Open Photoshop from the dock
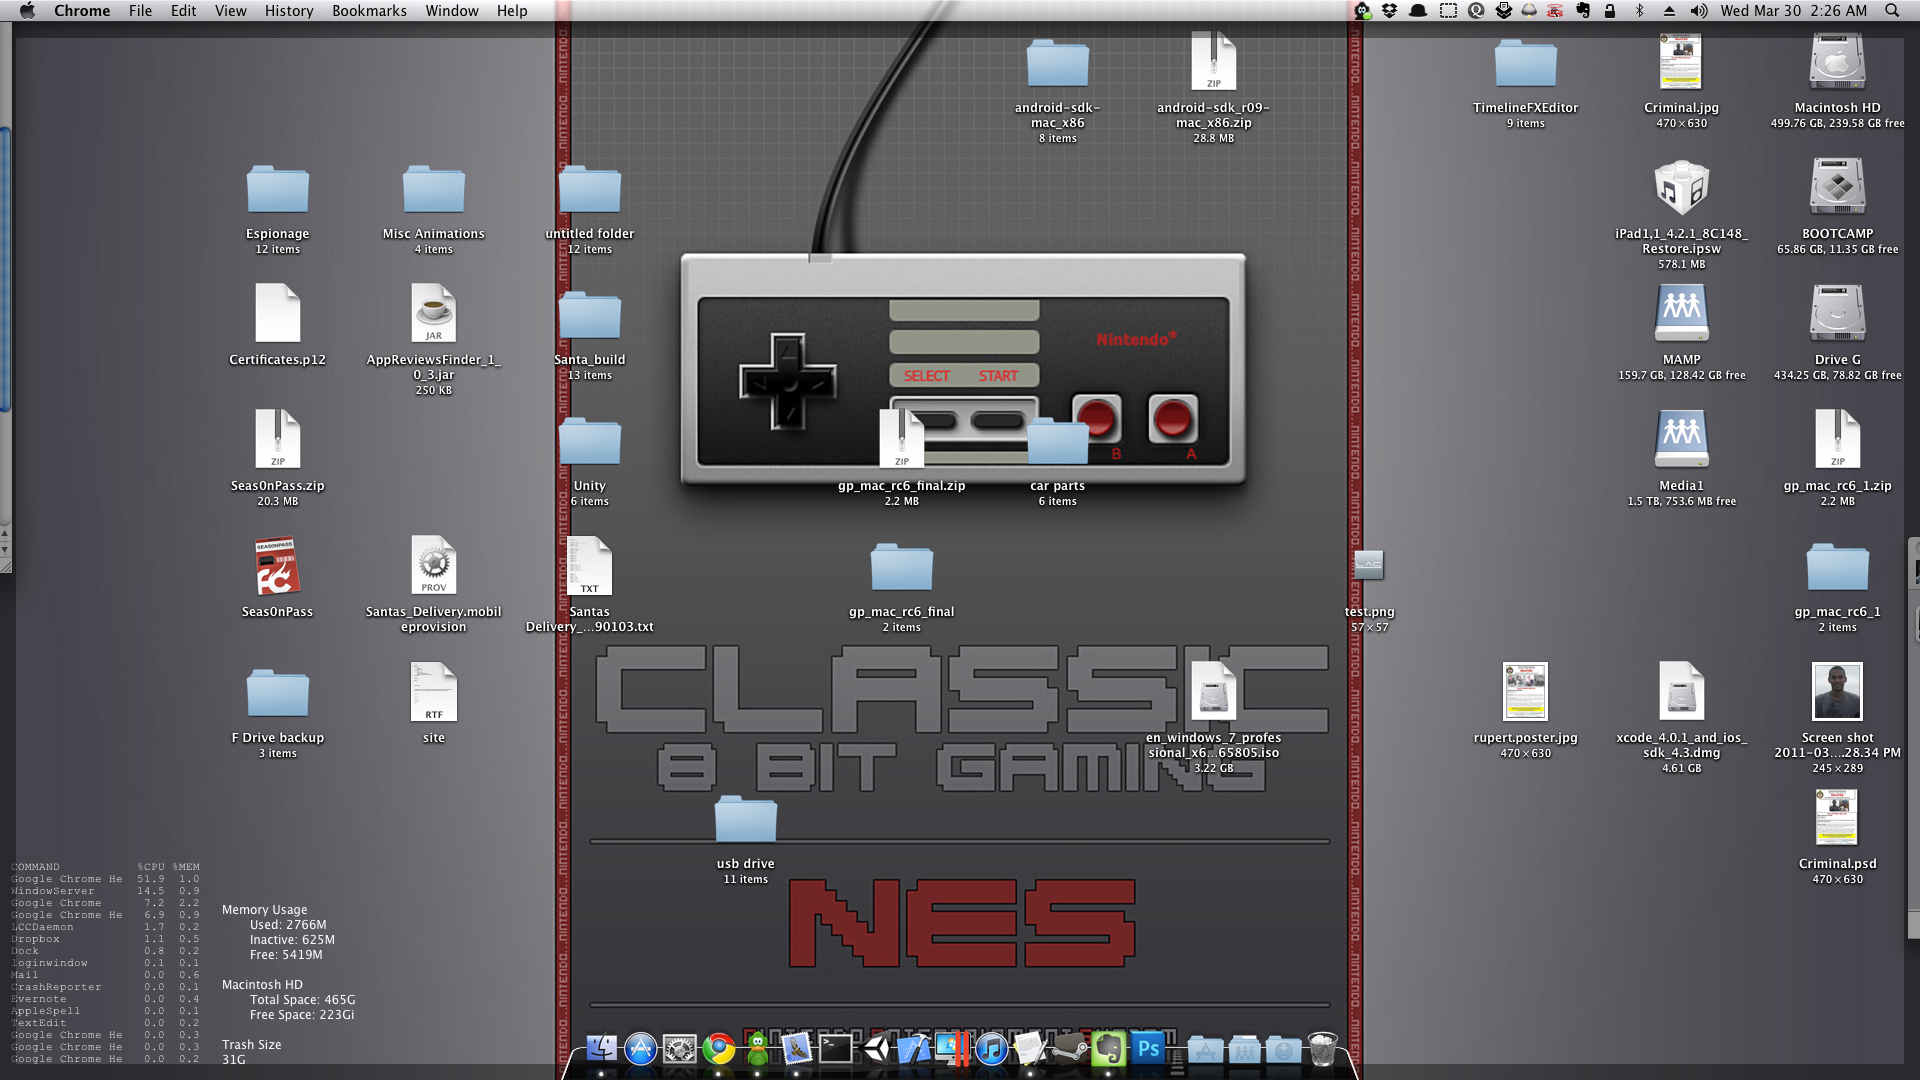This screenshot has width=1920, height=1080. [x=1148, y=1049]
